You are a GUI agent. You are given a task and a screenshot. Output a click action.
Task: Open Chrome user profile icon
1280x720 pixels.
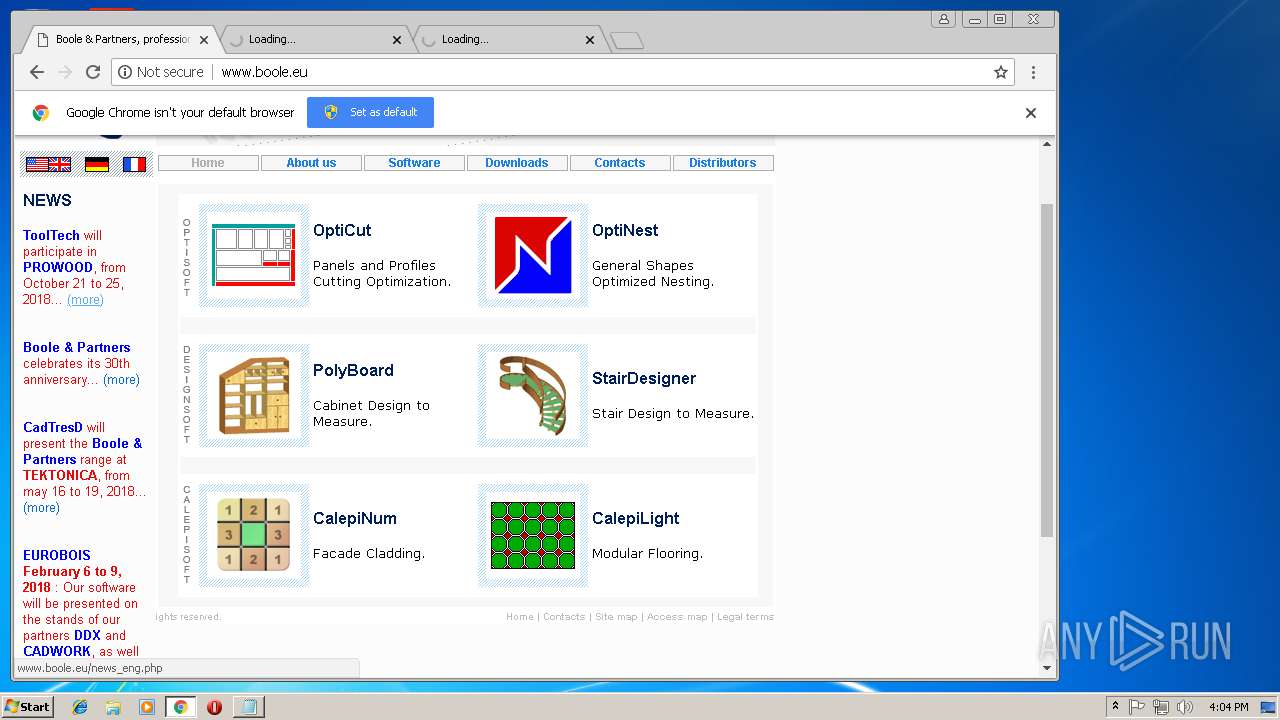coord(943,19)
